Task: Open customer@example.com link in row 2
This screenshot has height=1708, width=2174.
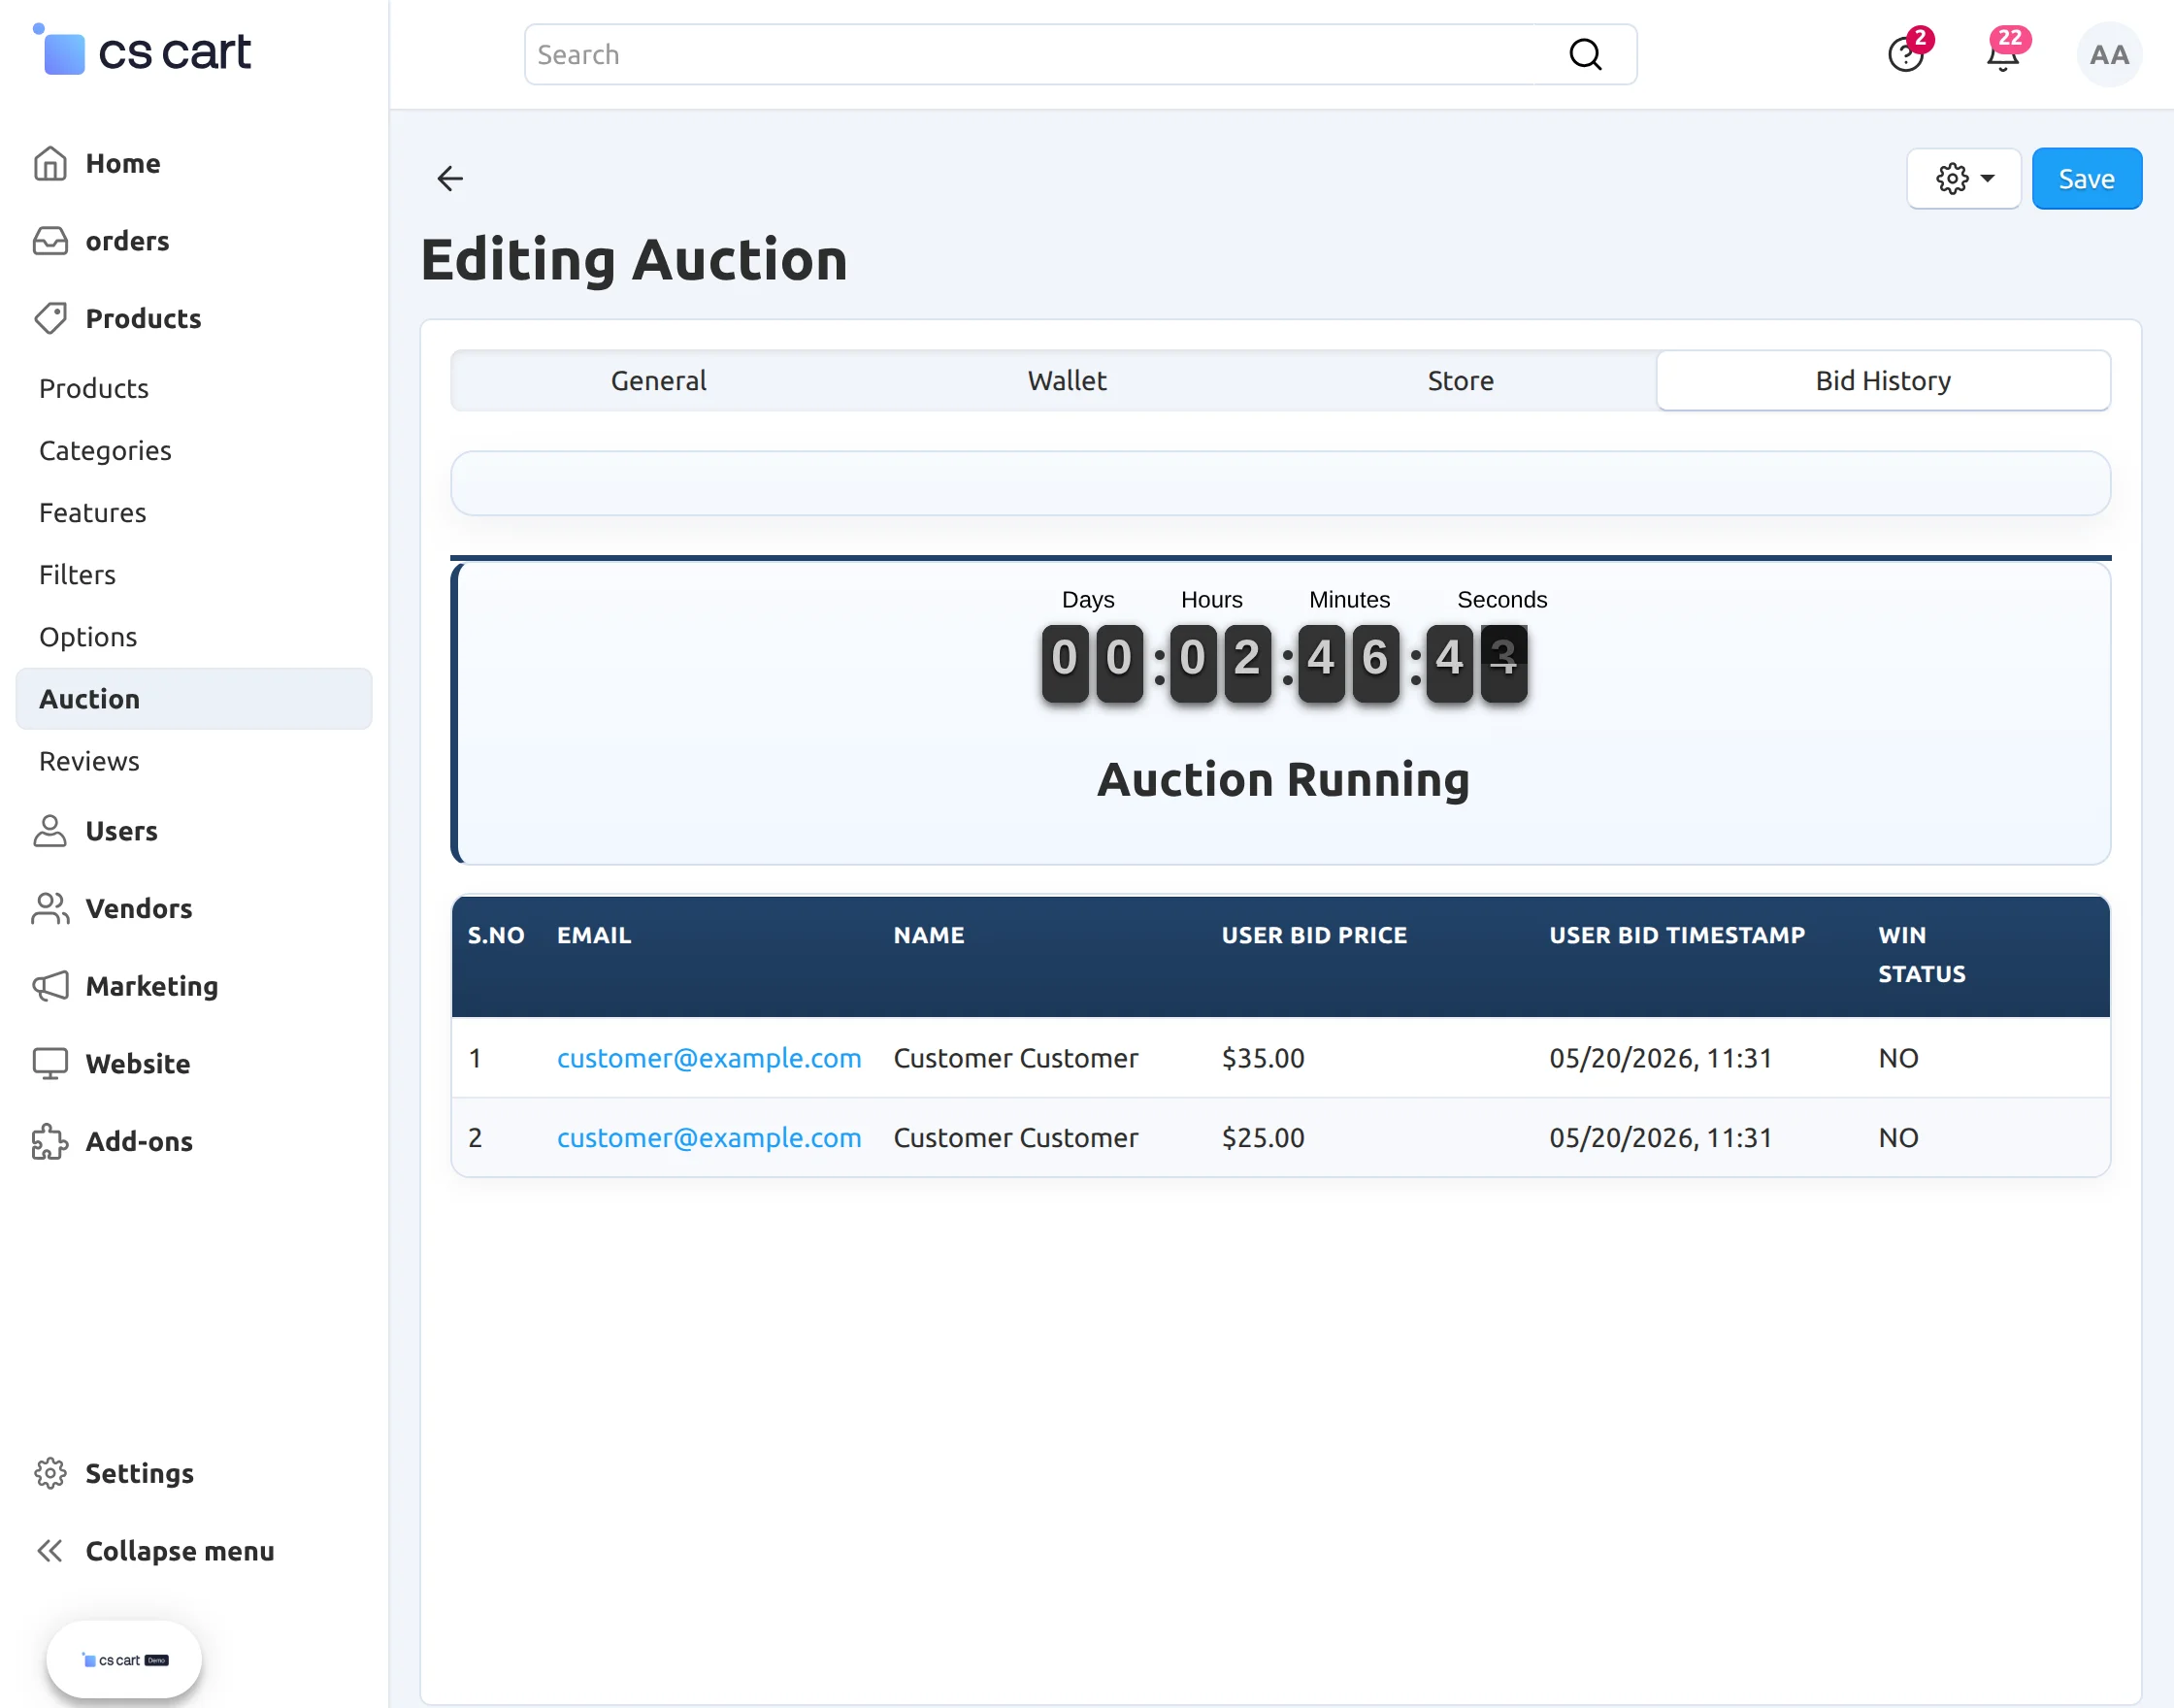Action: (x=709, y=1138)
